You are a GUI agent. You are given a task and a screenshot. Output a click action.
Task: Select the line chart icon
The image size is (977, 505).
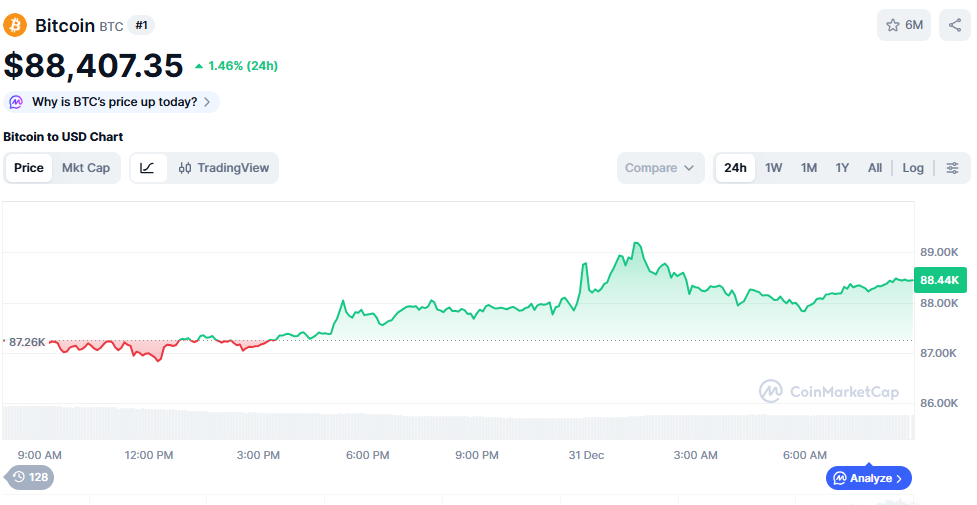tap(147, 168)
